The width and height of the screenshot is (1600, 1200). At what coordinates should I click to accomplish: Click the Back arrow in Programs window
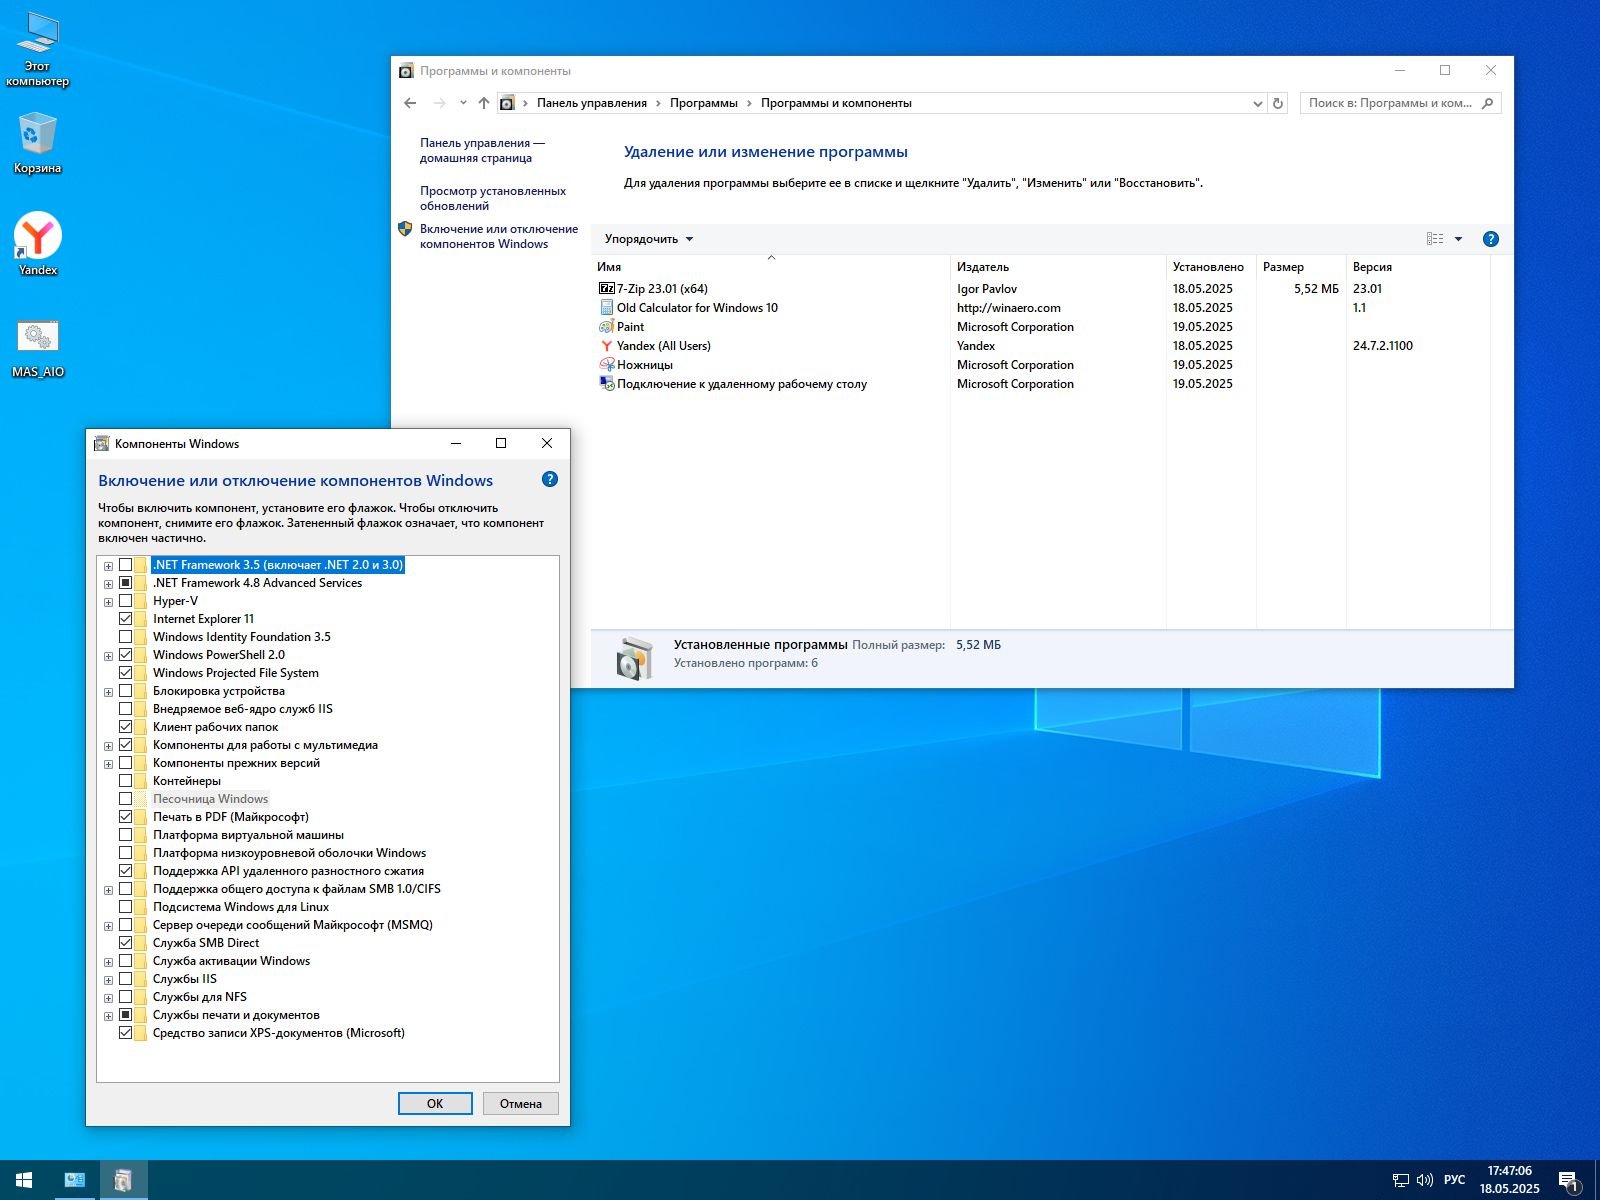(x=410, y=103)
